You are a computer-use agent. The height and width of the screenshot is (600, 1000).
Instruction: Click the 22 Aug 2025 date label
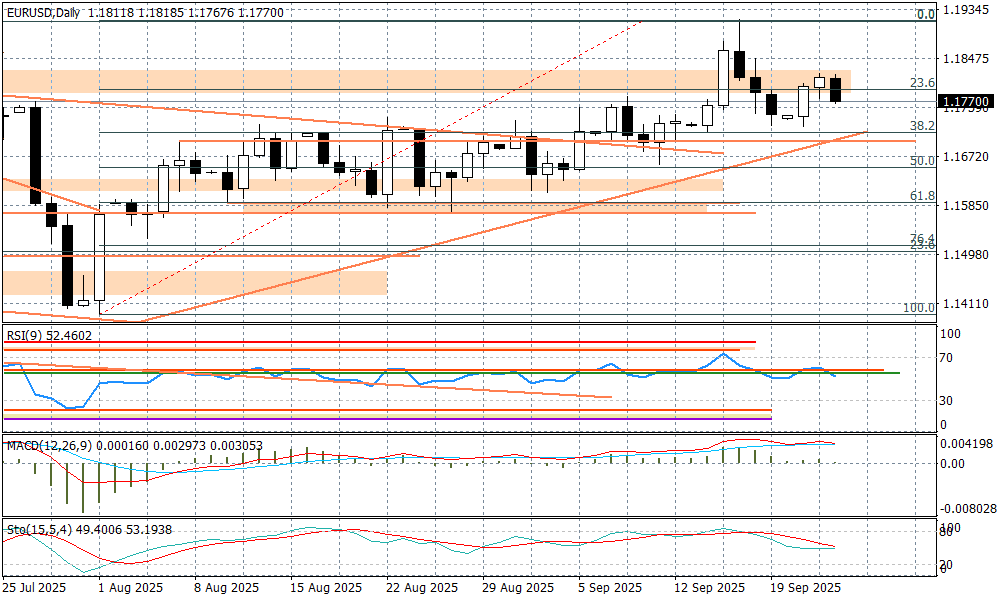tap(422, 587)
